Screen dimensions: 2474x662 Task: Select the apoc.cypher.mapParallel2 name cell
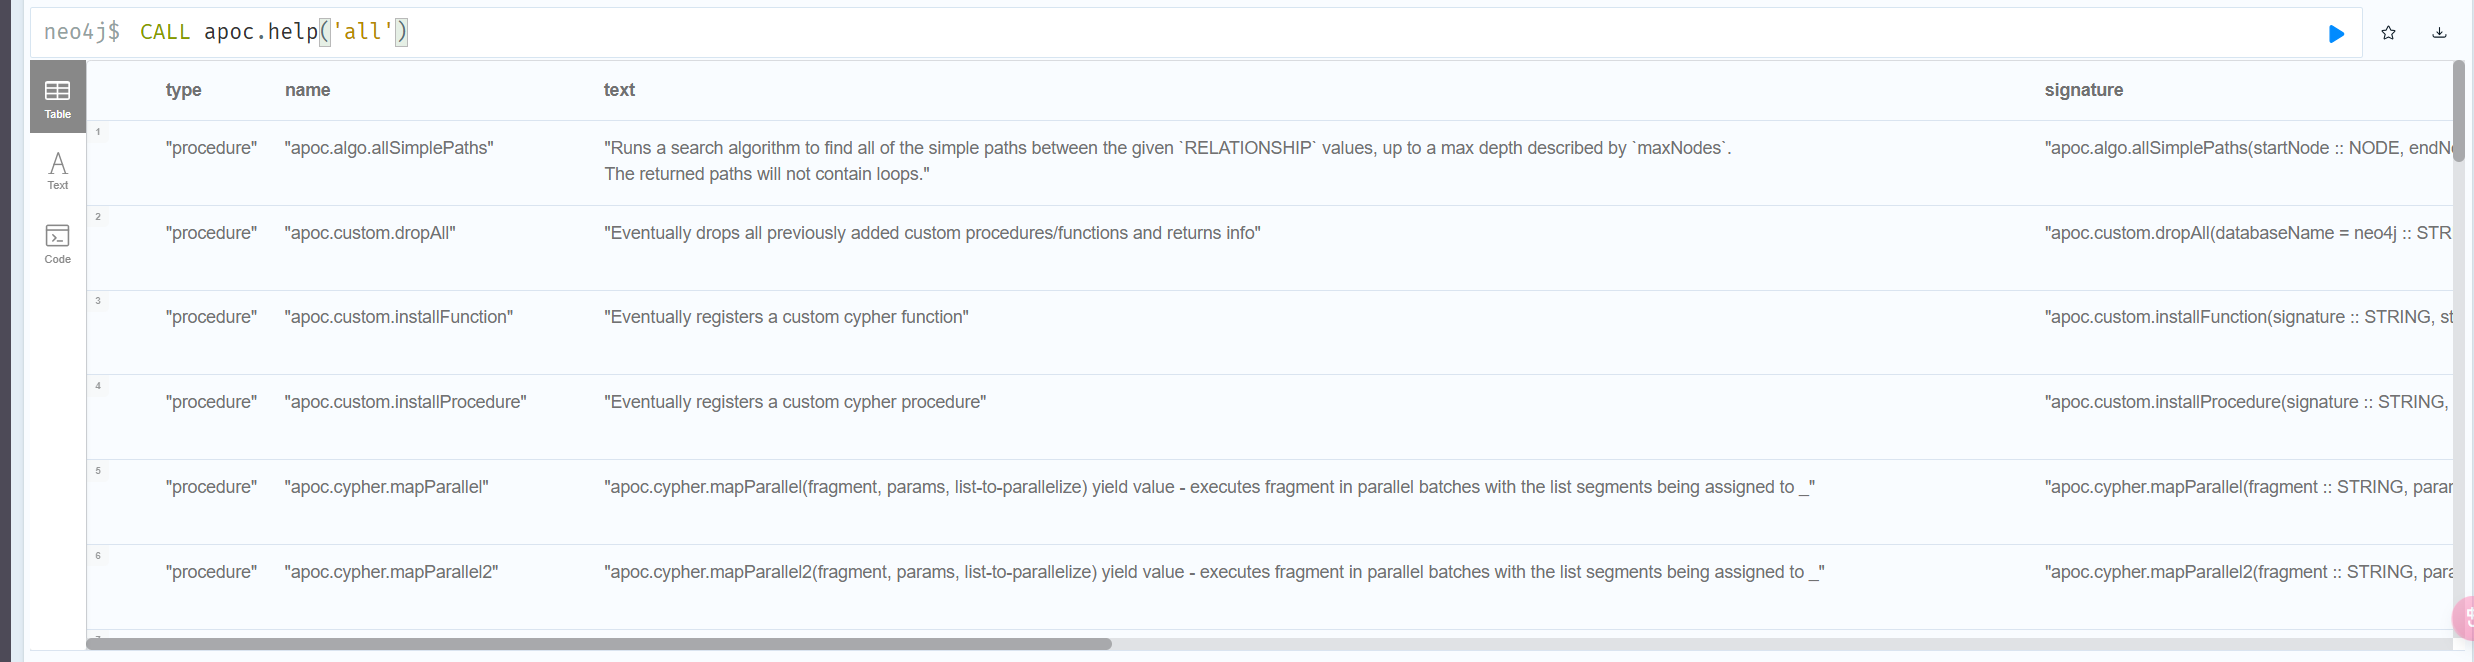pos(391,572)
